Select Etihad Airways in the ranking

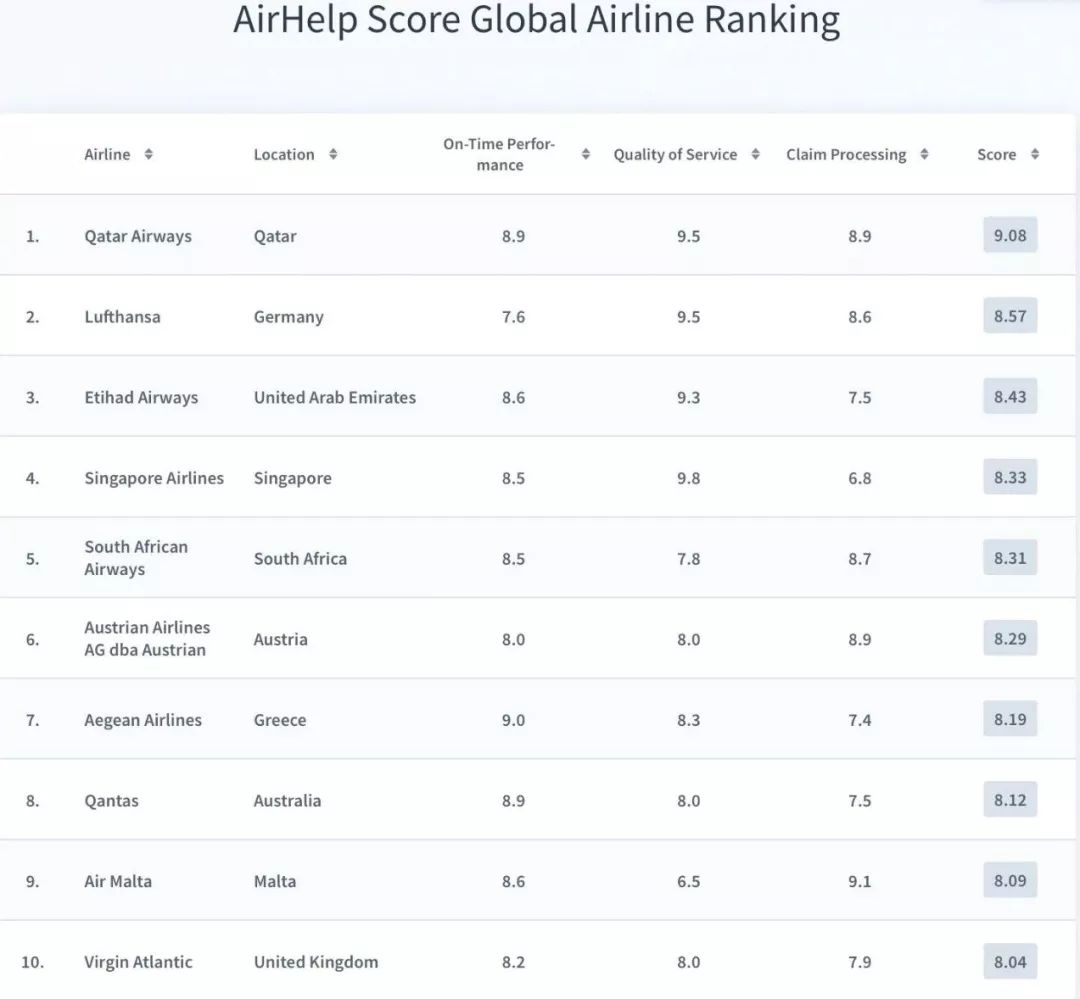click(141, 398)
